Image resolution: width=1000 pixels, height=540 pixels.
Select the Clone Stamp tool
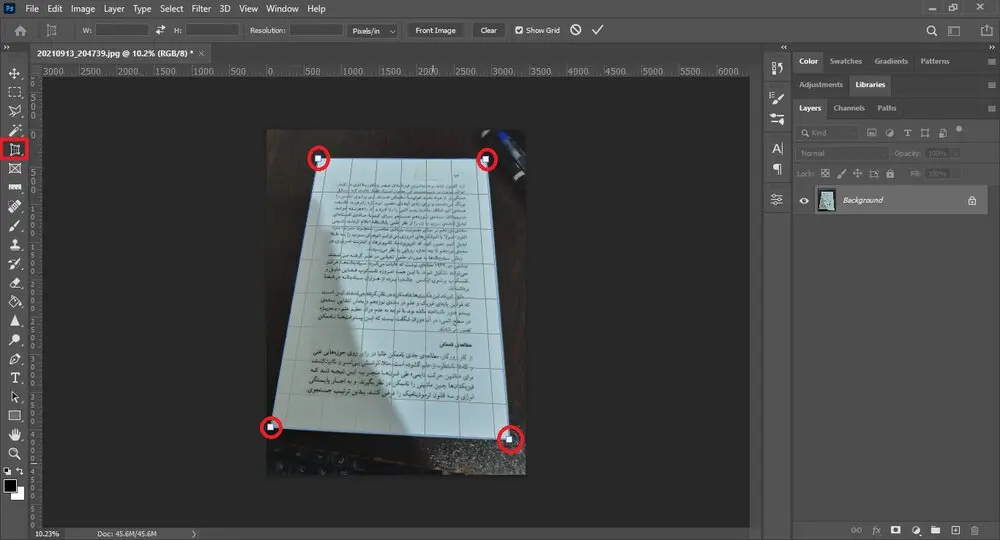15,245
